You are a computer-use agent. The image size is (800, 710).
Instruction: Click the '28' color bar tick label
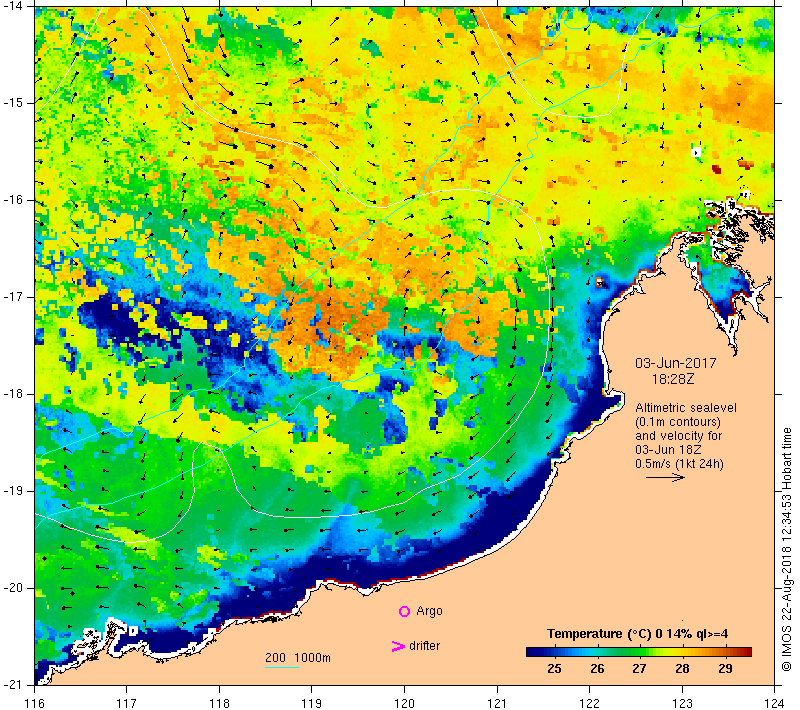coord(682,669)
